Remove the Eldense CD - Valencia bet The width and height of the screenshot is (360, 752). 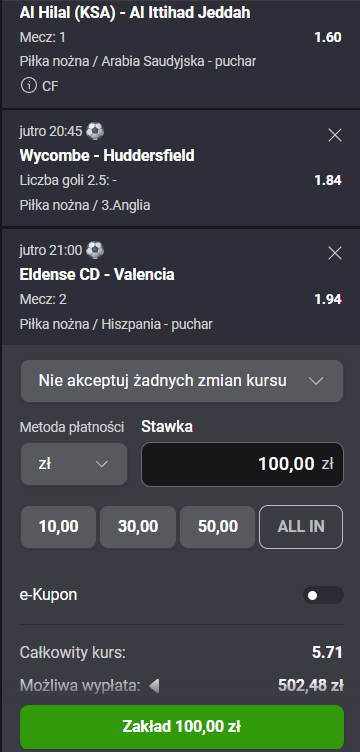(x=335, y=253)
